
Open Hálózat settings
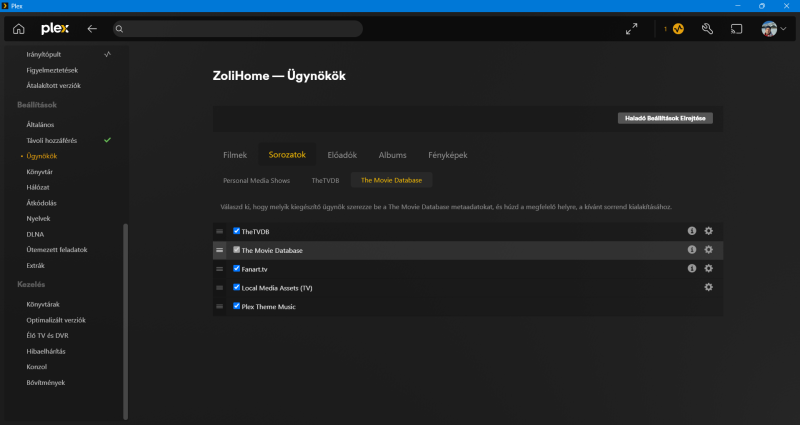tap(38, 187)
